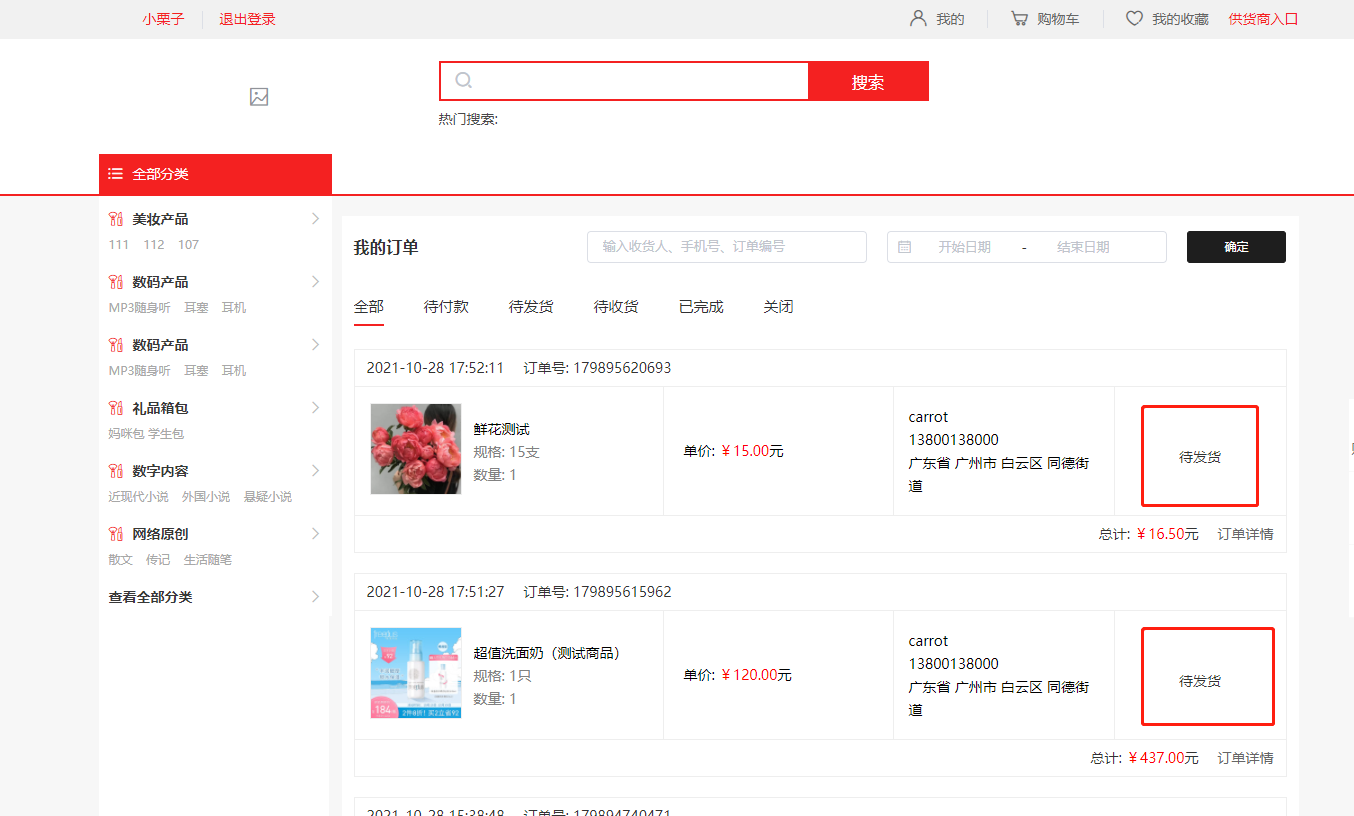Open the 鲜花测试 product thumbnail
Viewport: 1354px width, 816px height.
(416, 449)
